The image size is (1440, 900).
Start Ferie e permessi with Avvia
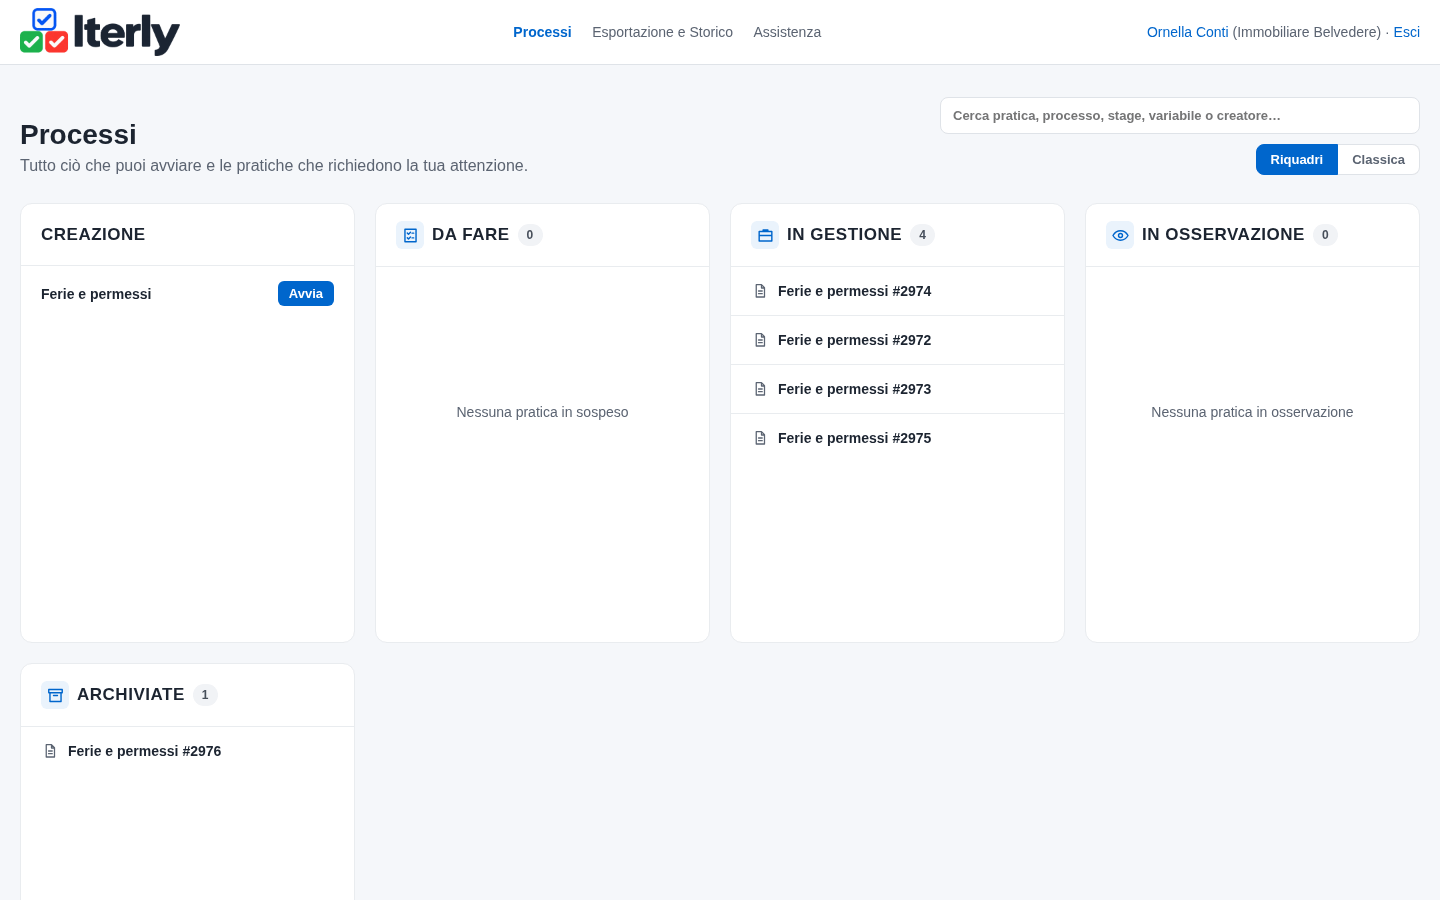pos(306,294)
